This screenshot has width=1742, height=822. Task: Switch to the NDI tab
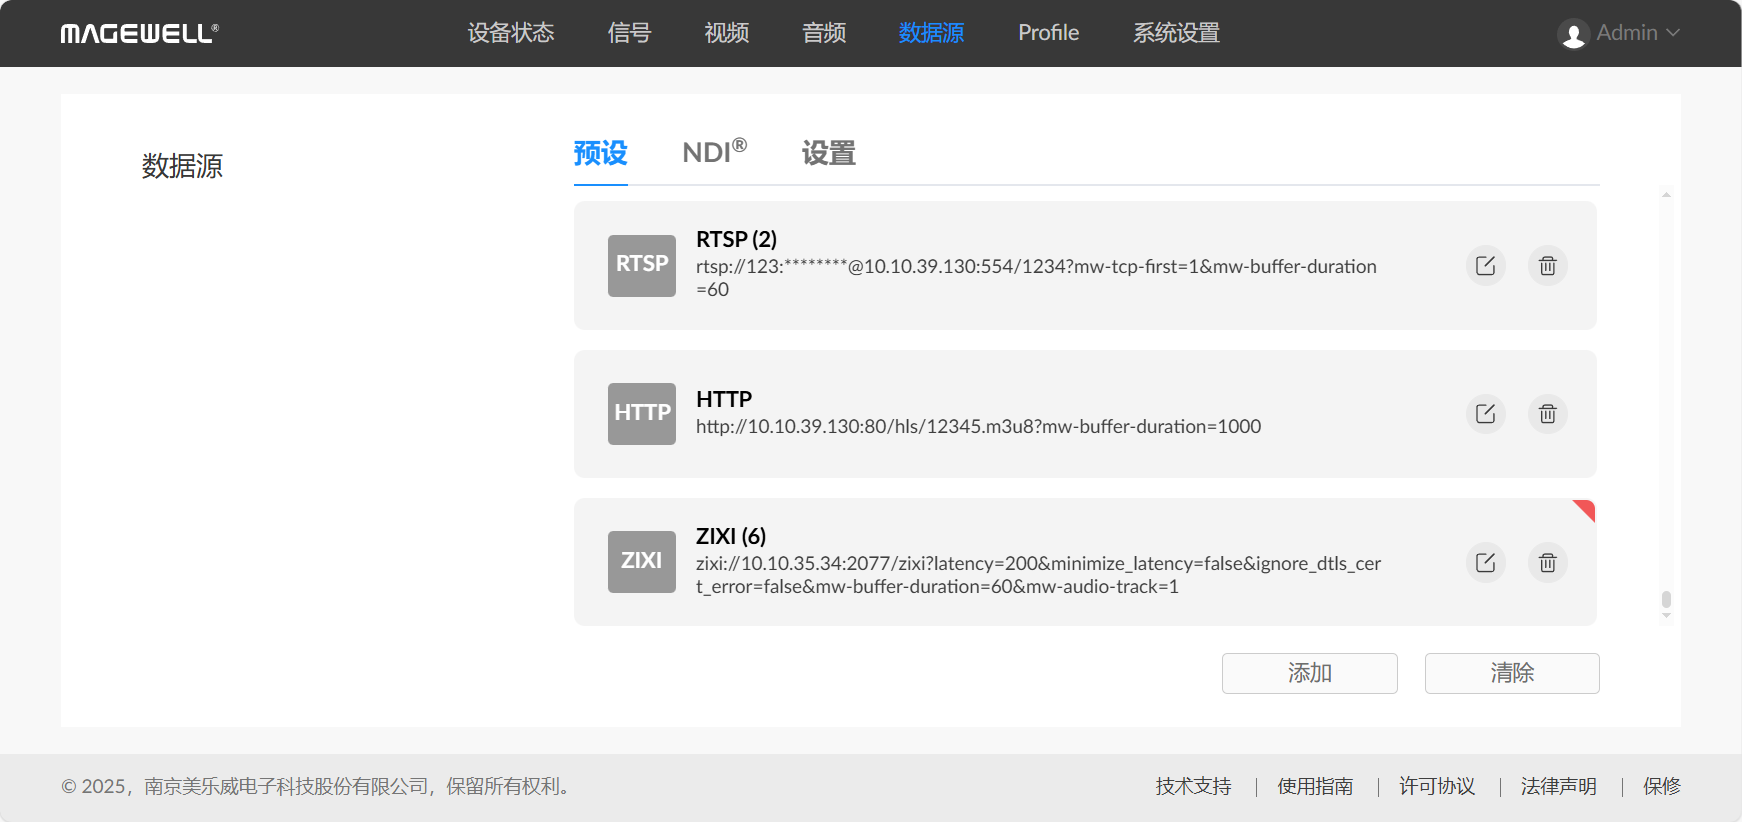pos(714,153)
